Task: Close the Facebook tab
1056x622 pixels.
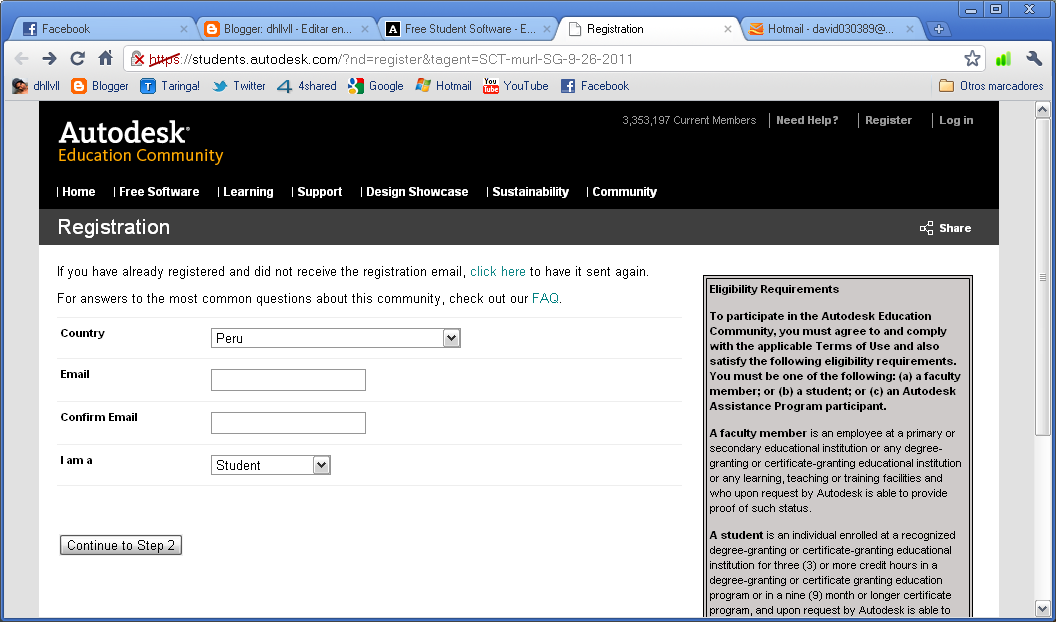Action: (184, 29)
